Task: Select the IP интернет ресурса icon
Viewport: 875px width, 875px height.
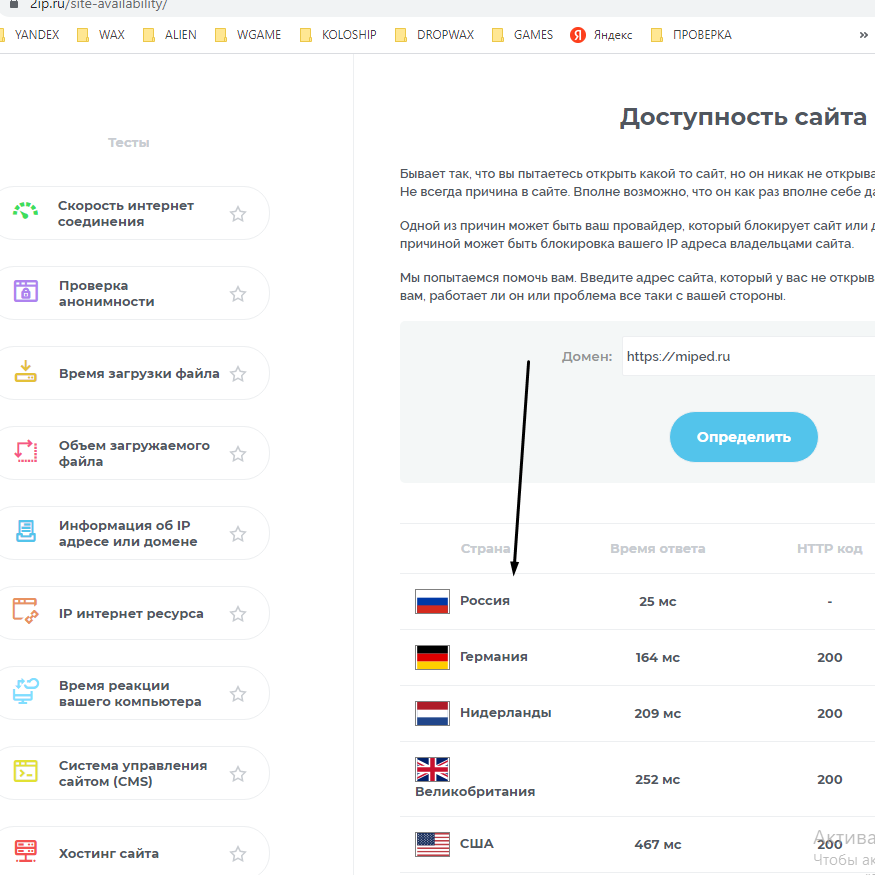Action: click(26, 611)
